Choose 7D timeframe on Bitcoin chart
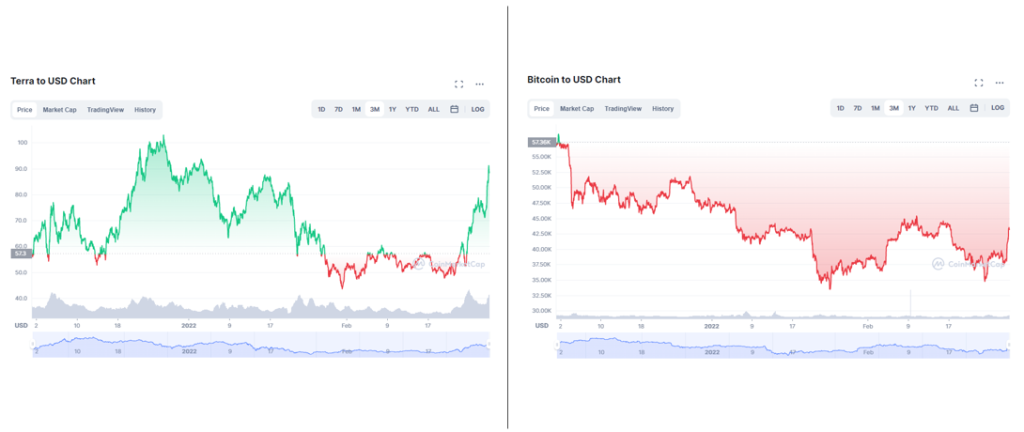Viewport: 1024px width, 432px height. [x=857, y=108]
